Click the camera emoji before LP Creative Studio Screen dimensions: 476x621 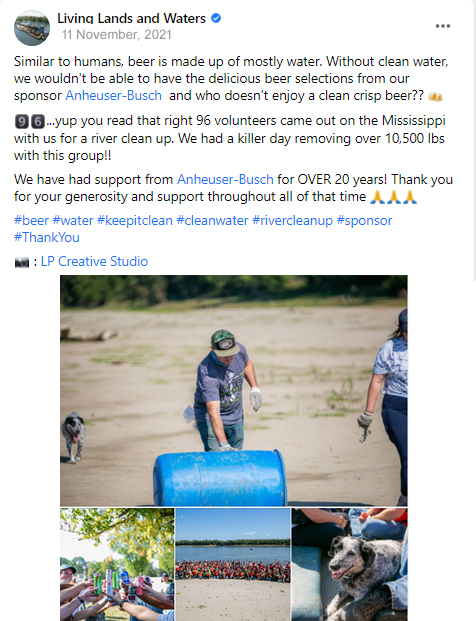[22, 262]
